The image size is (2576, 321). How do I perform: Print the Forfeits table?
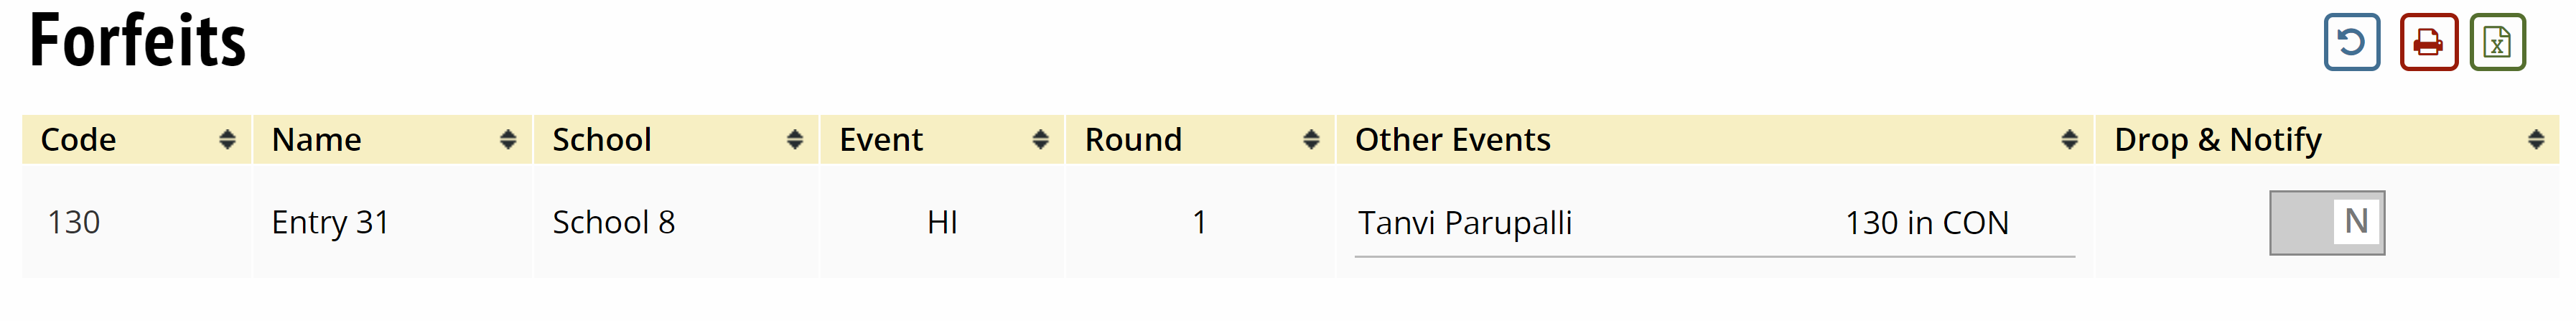click(x=2428, y=42)
